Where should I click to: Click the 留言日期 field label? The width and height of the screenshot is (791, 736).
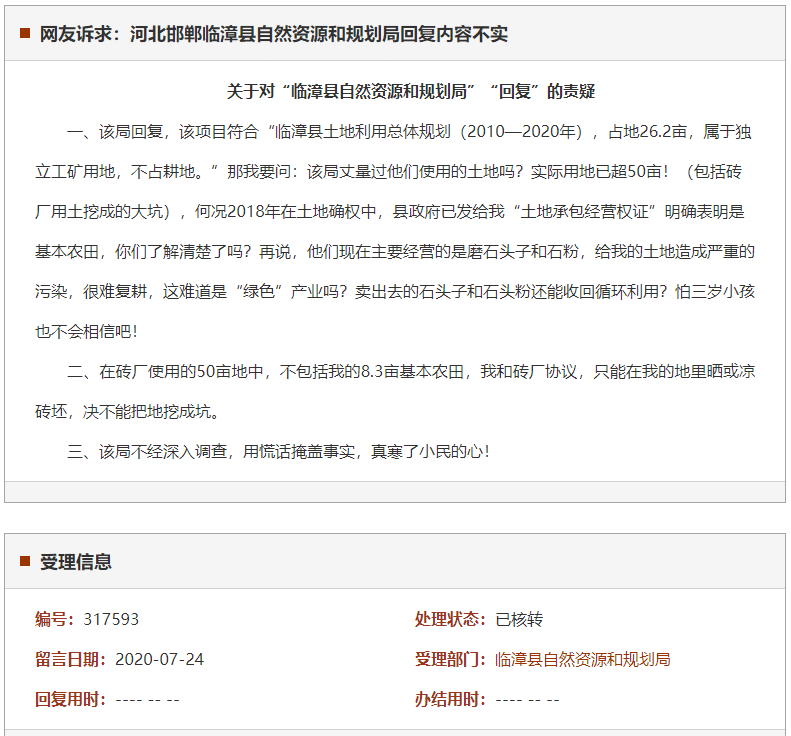pos(70,660)
